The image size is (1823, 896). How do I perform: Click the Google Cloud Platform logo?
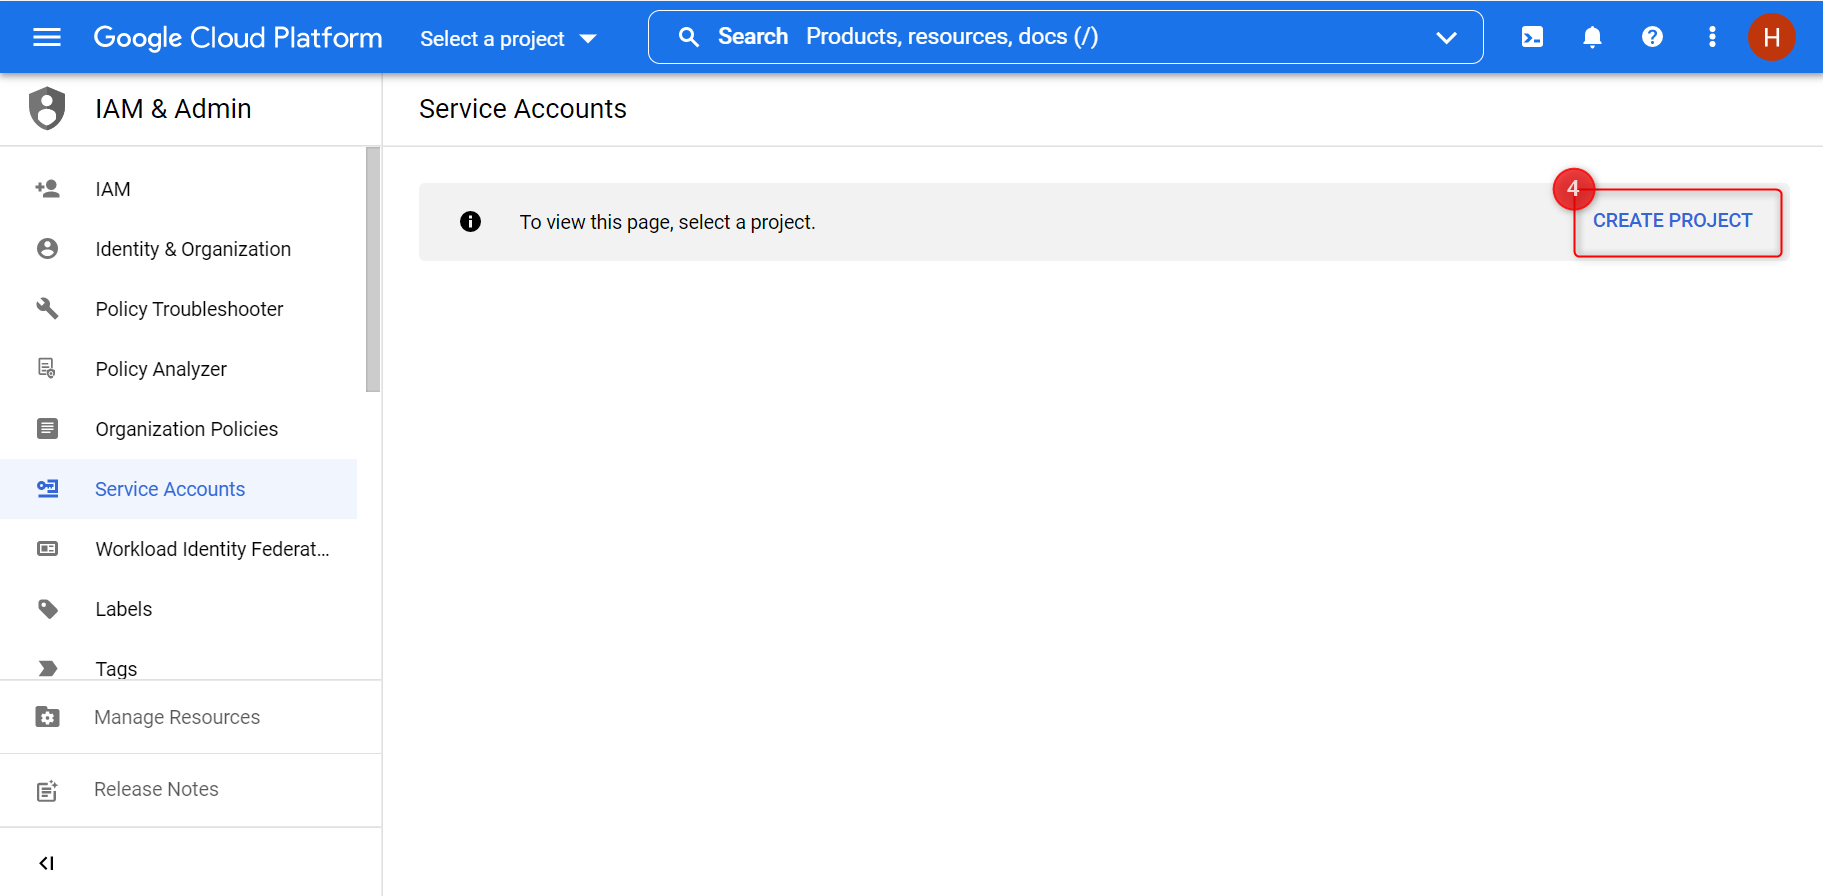tap(238, 37)
